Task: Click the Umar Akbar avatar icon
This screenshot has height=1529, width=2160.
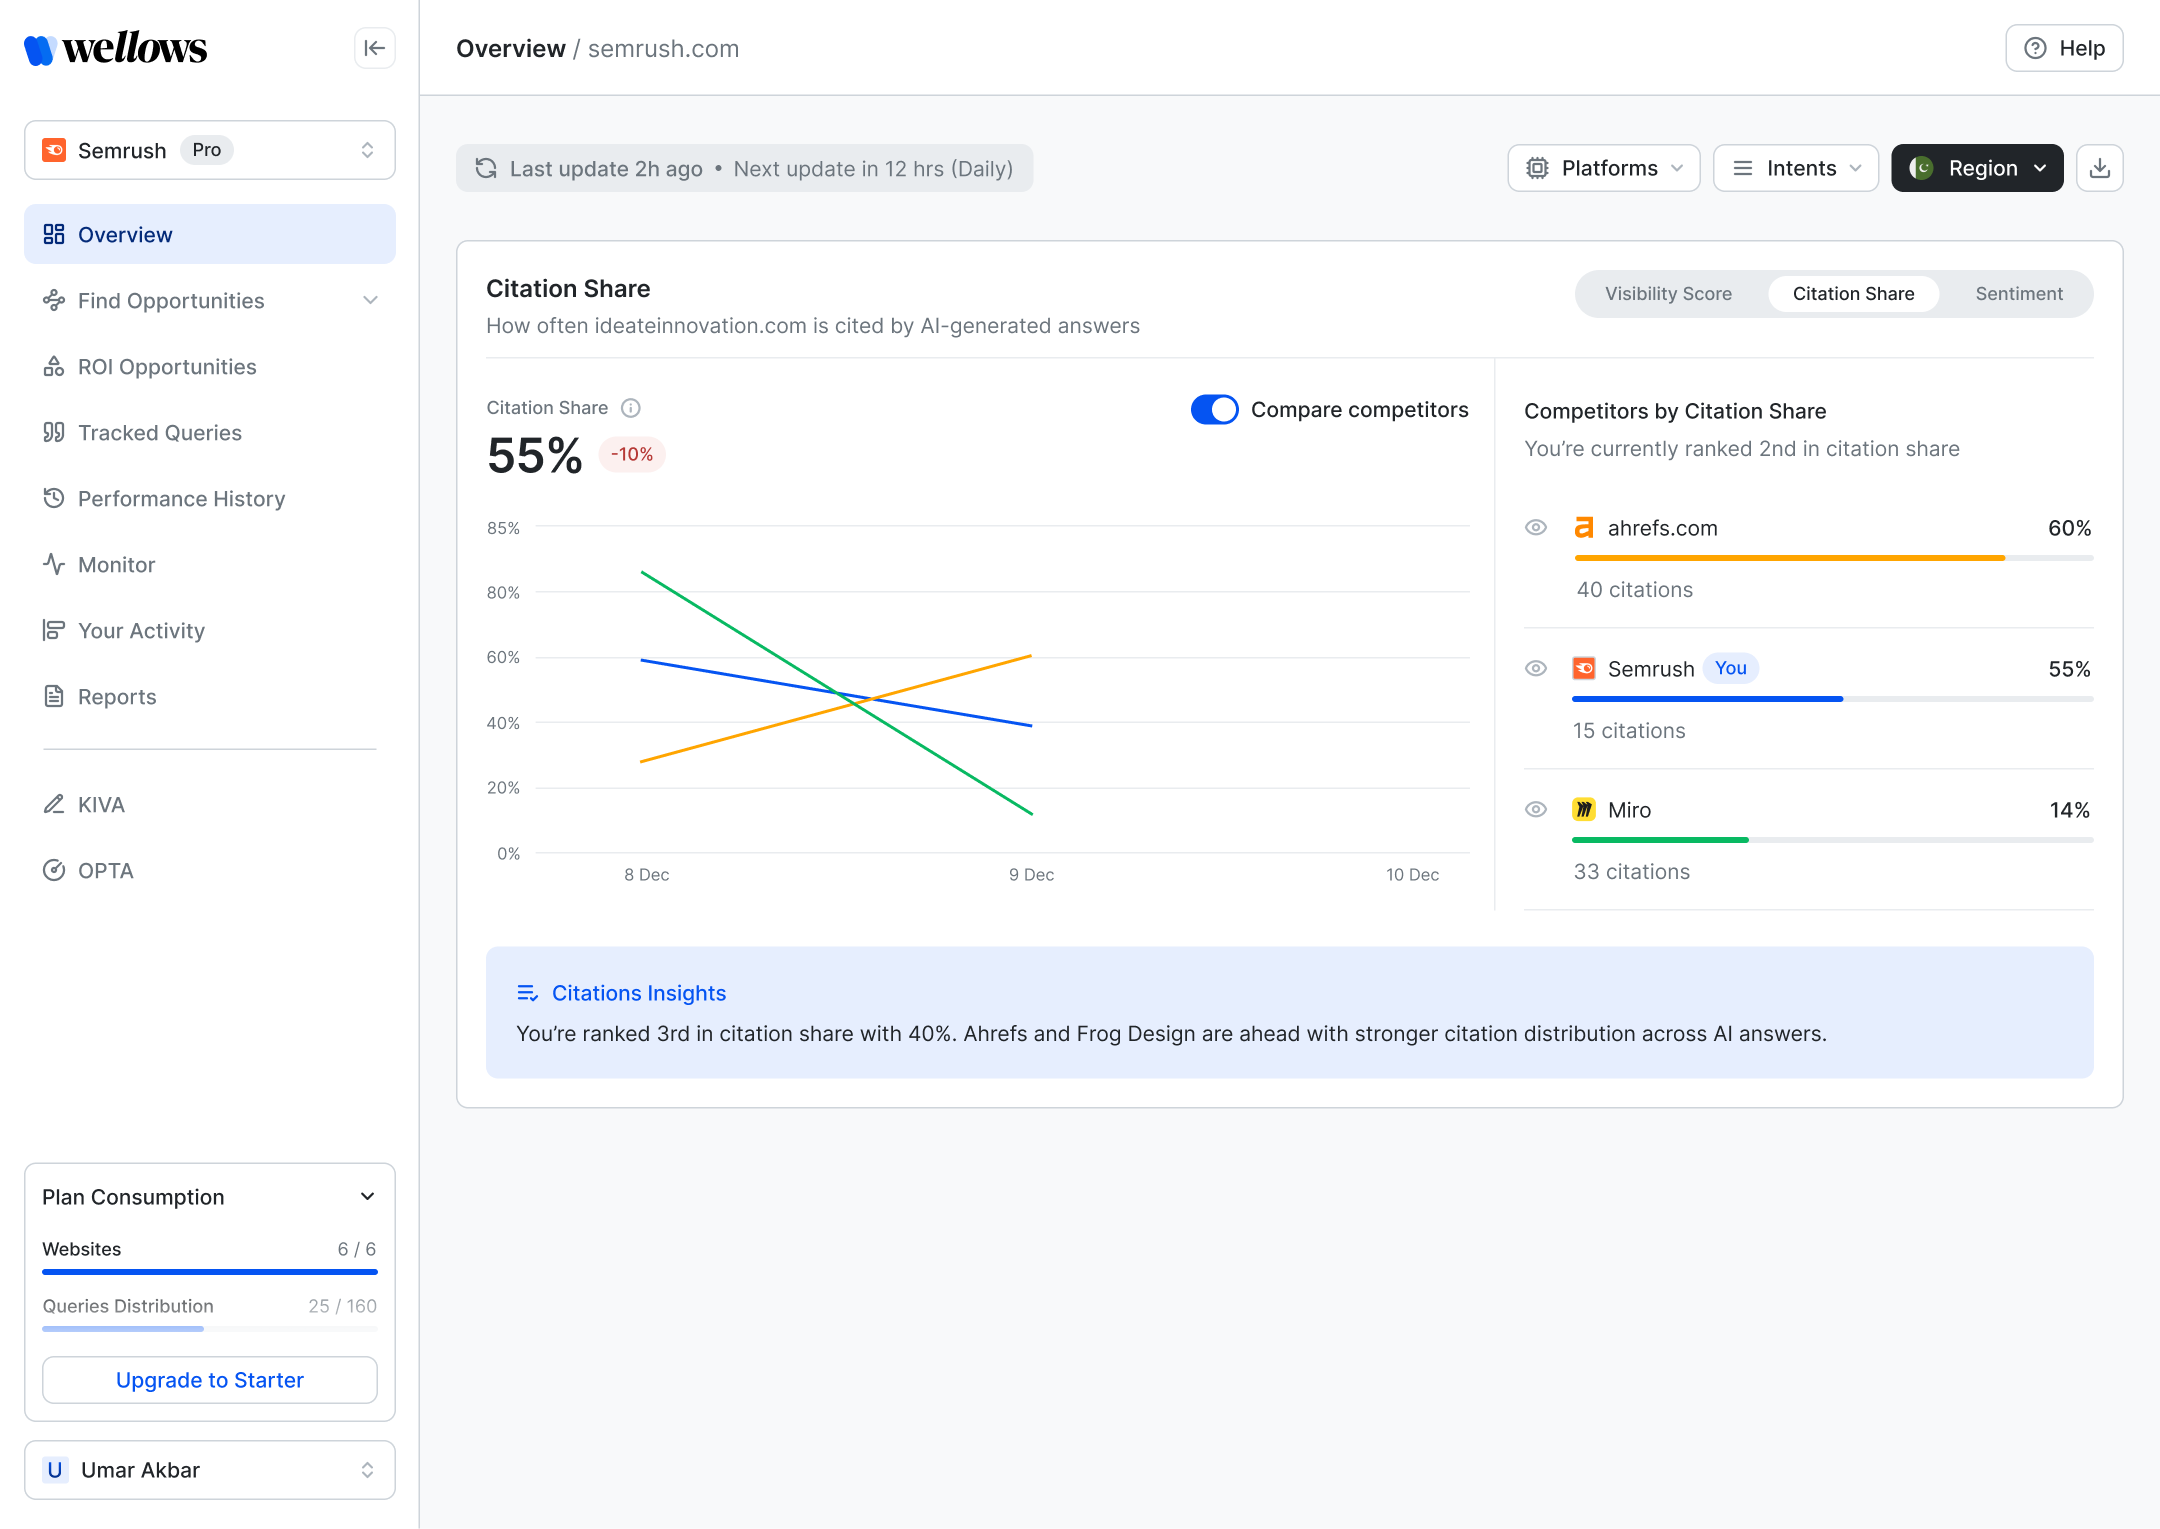Action: (x=55, y=1470)
